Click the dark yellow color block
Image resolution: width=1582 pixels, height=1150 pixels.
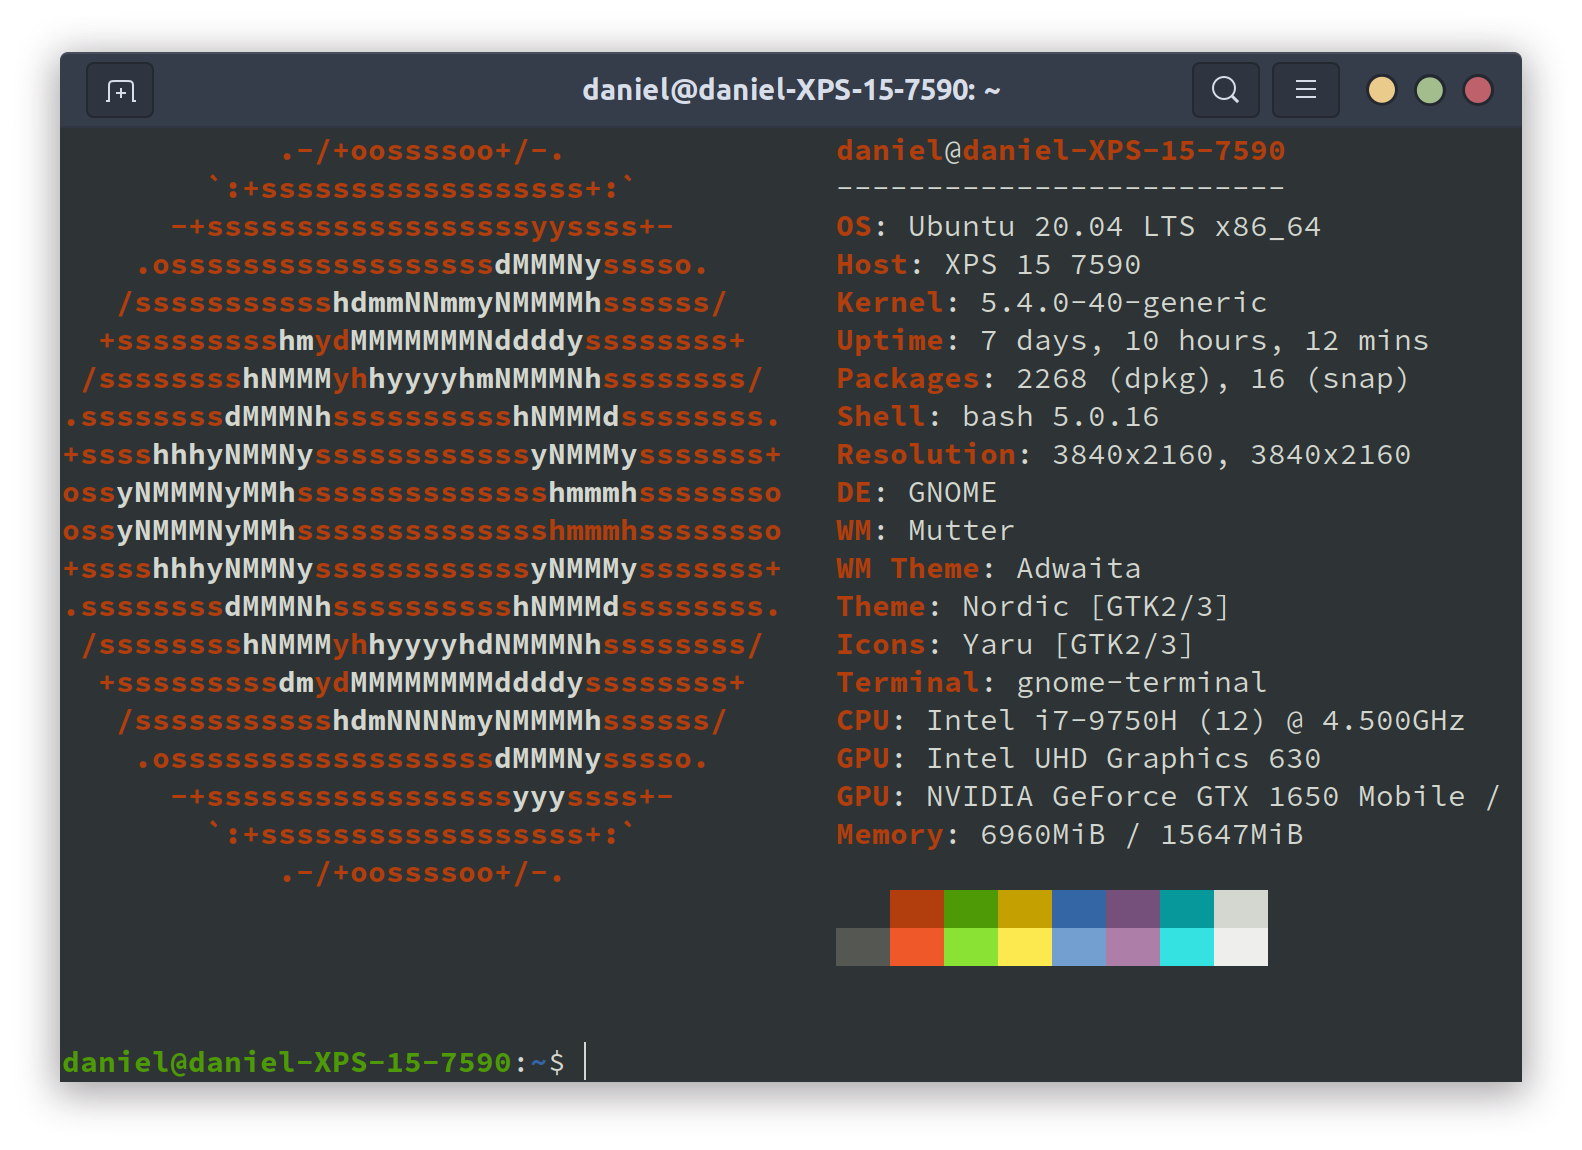1025,909
